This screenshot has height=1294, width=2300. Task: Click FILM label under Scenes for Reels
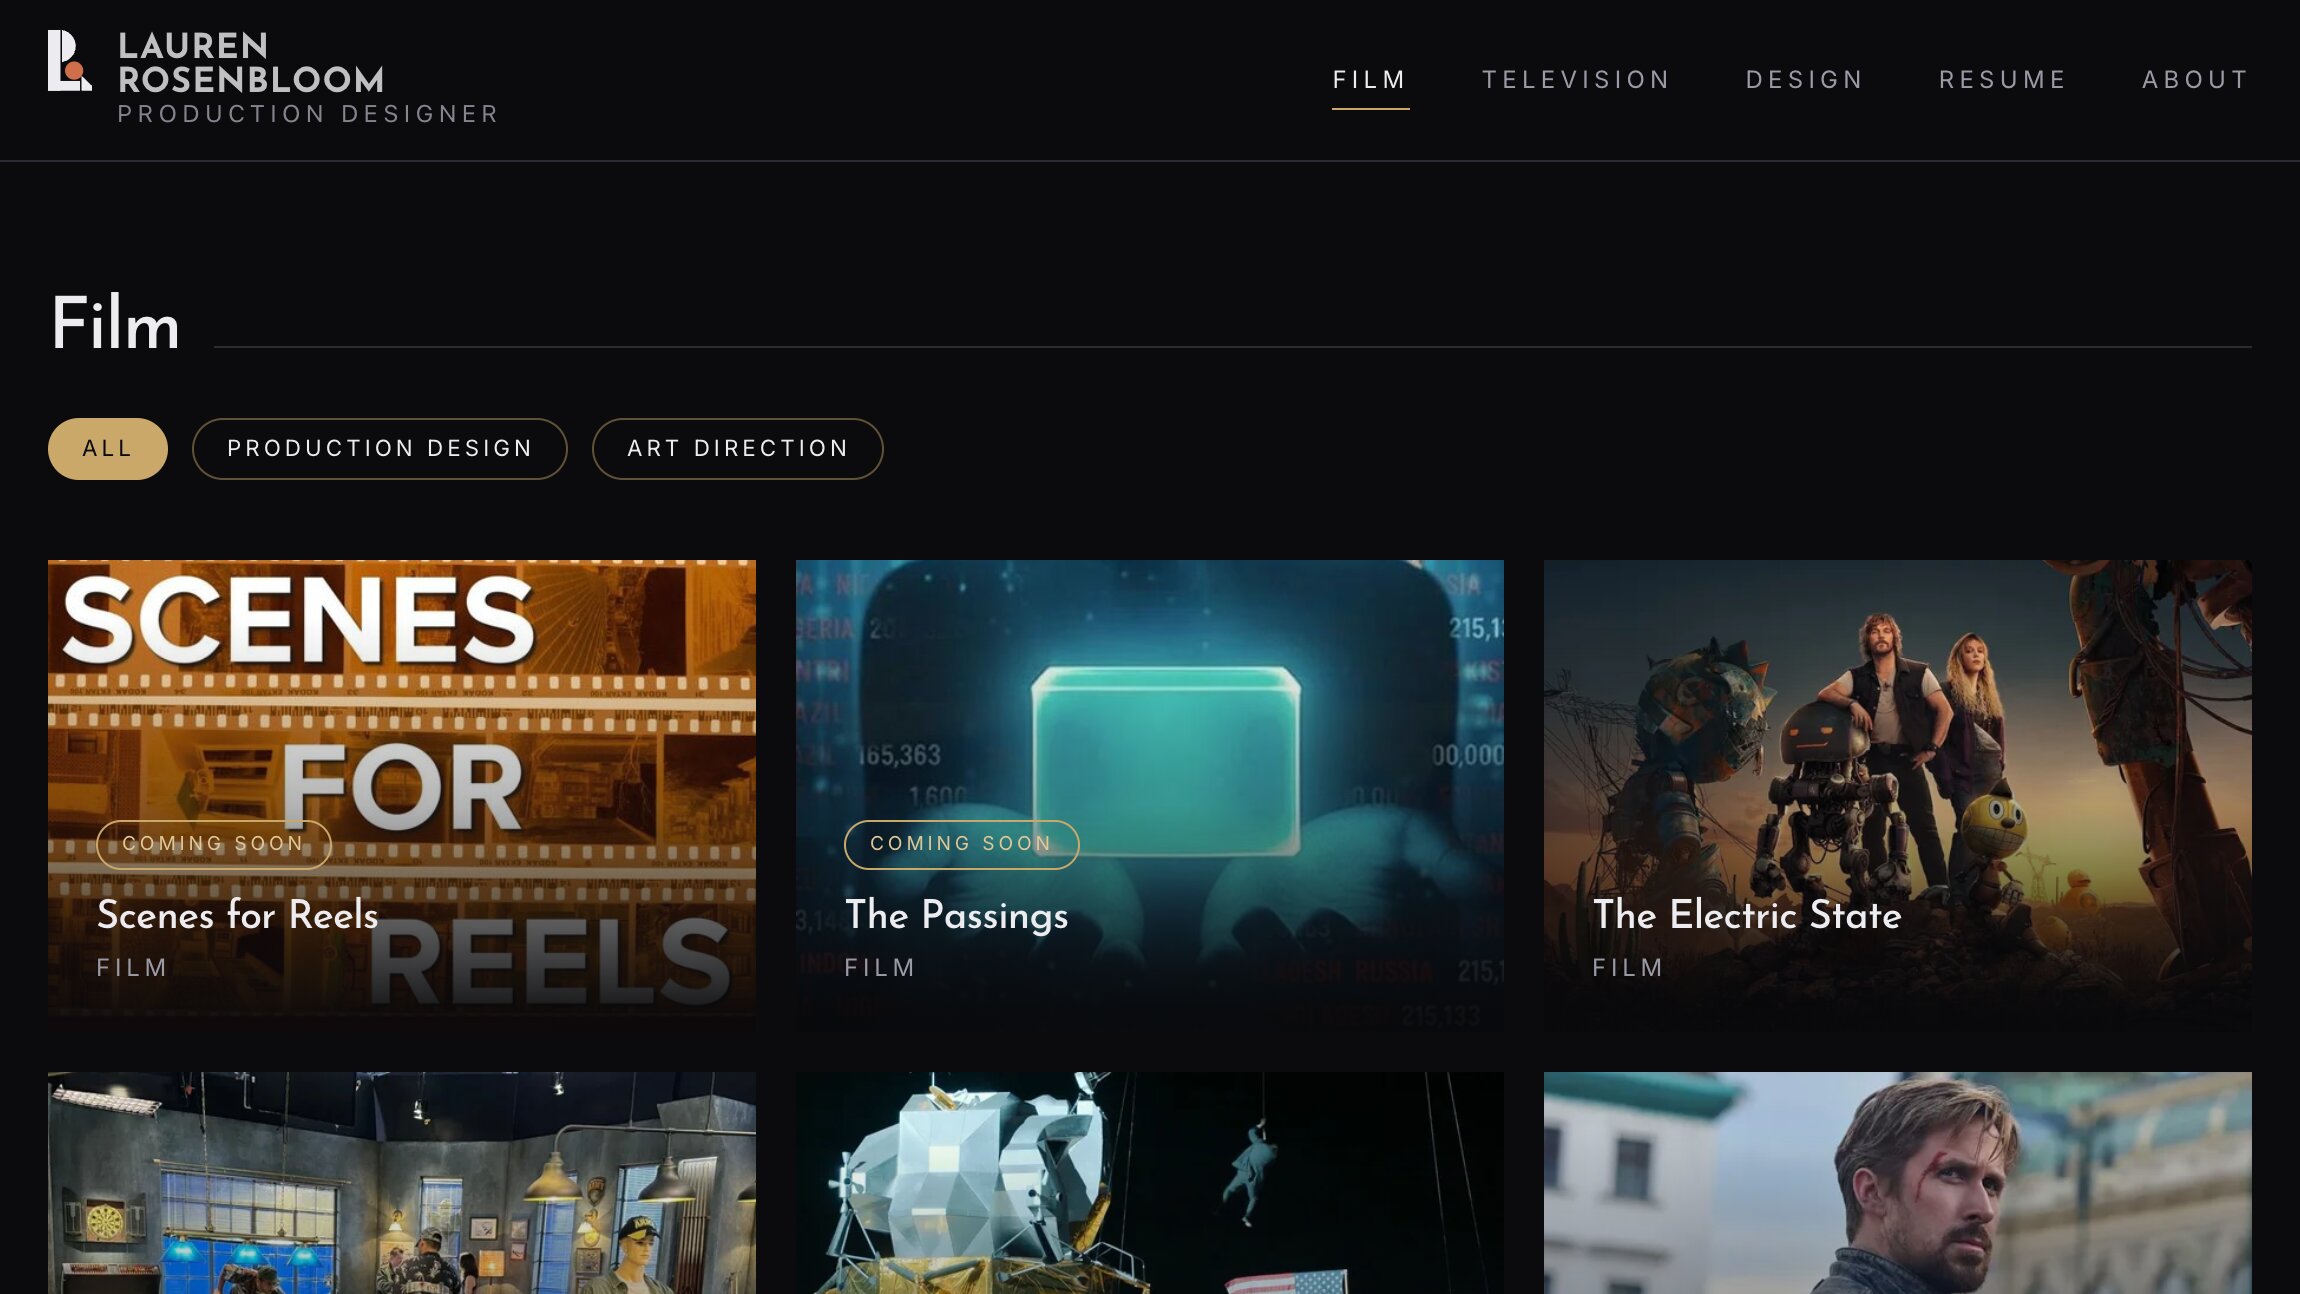(x=132, y=968)
